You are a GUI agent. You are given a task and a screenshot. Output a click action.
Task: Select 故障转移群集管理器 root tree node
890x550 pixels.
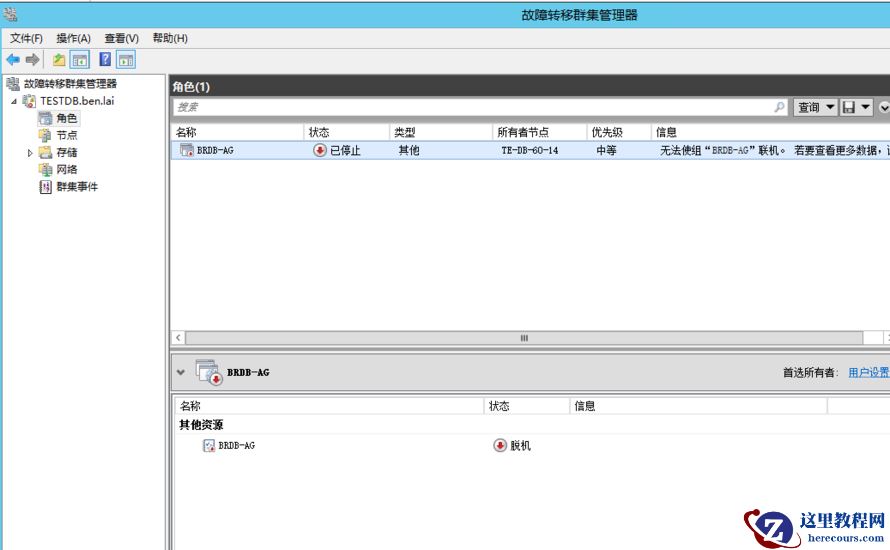tap(70, 84)
